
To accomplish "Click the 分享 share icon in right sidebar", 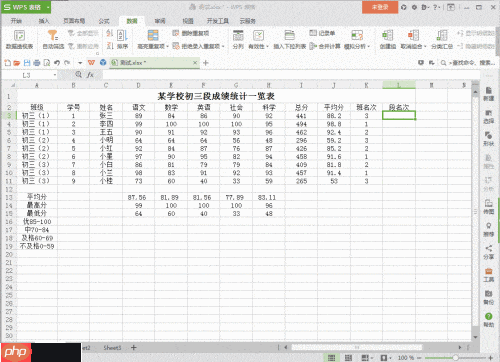I will click(489, 248).
